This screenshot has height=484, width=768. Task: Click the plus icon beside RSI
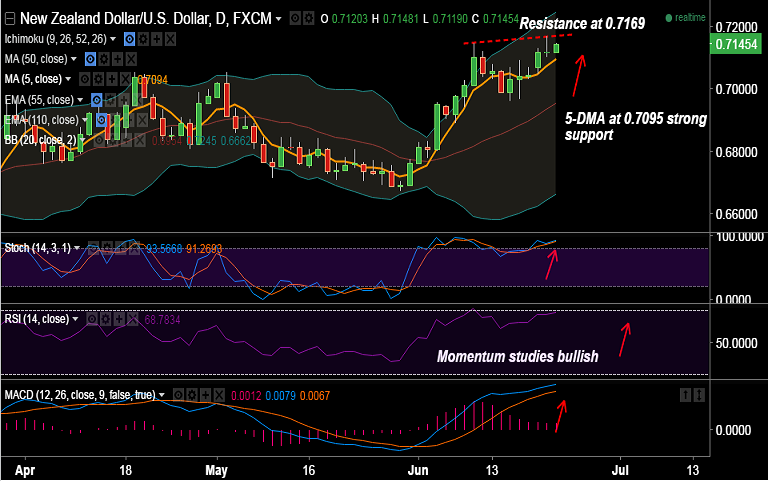(119, 319)
